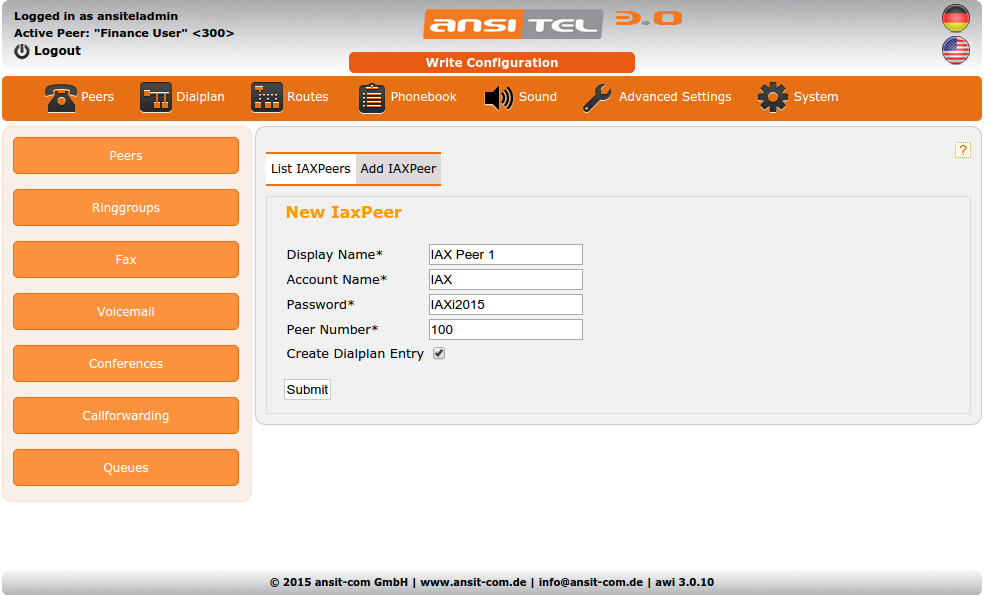Screen dimensions: 986x595
Task: Select the Routes keypad icon
Action: (266, 96)
